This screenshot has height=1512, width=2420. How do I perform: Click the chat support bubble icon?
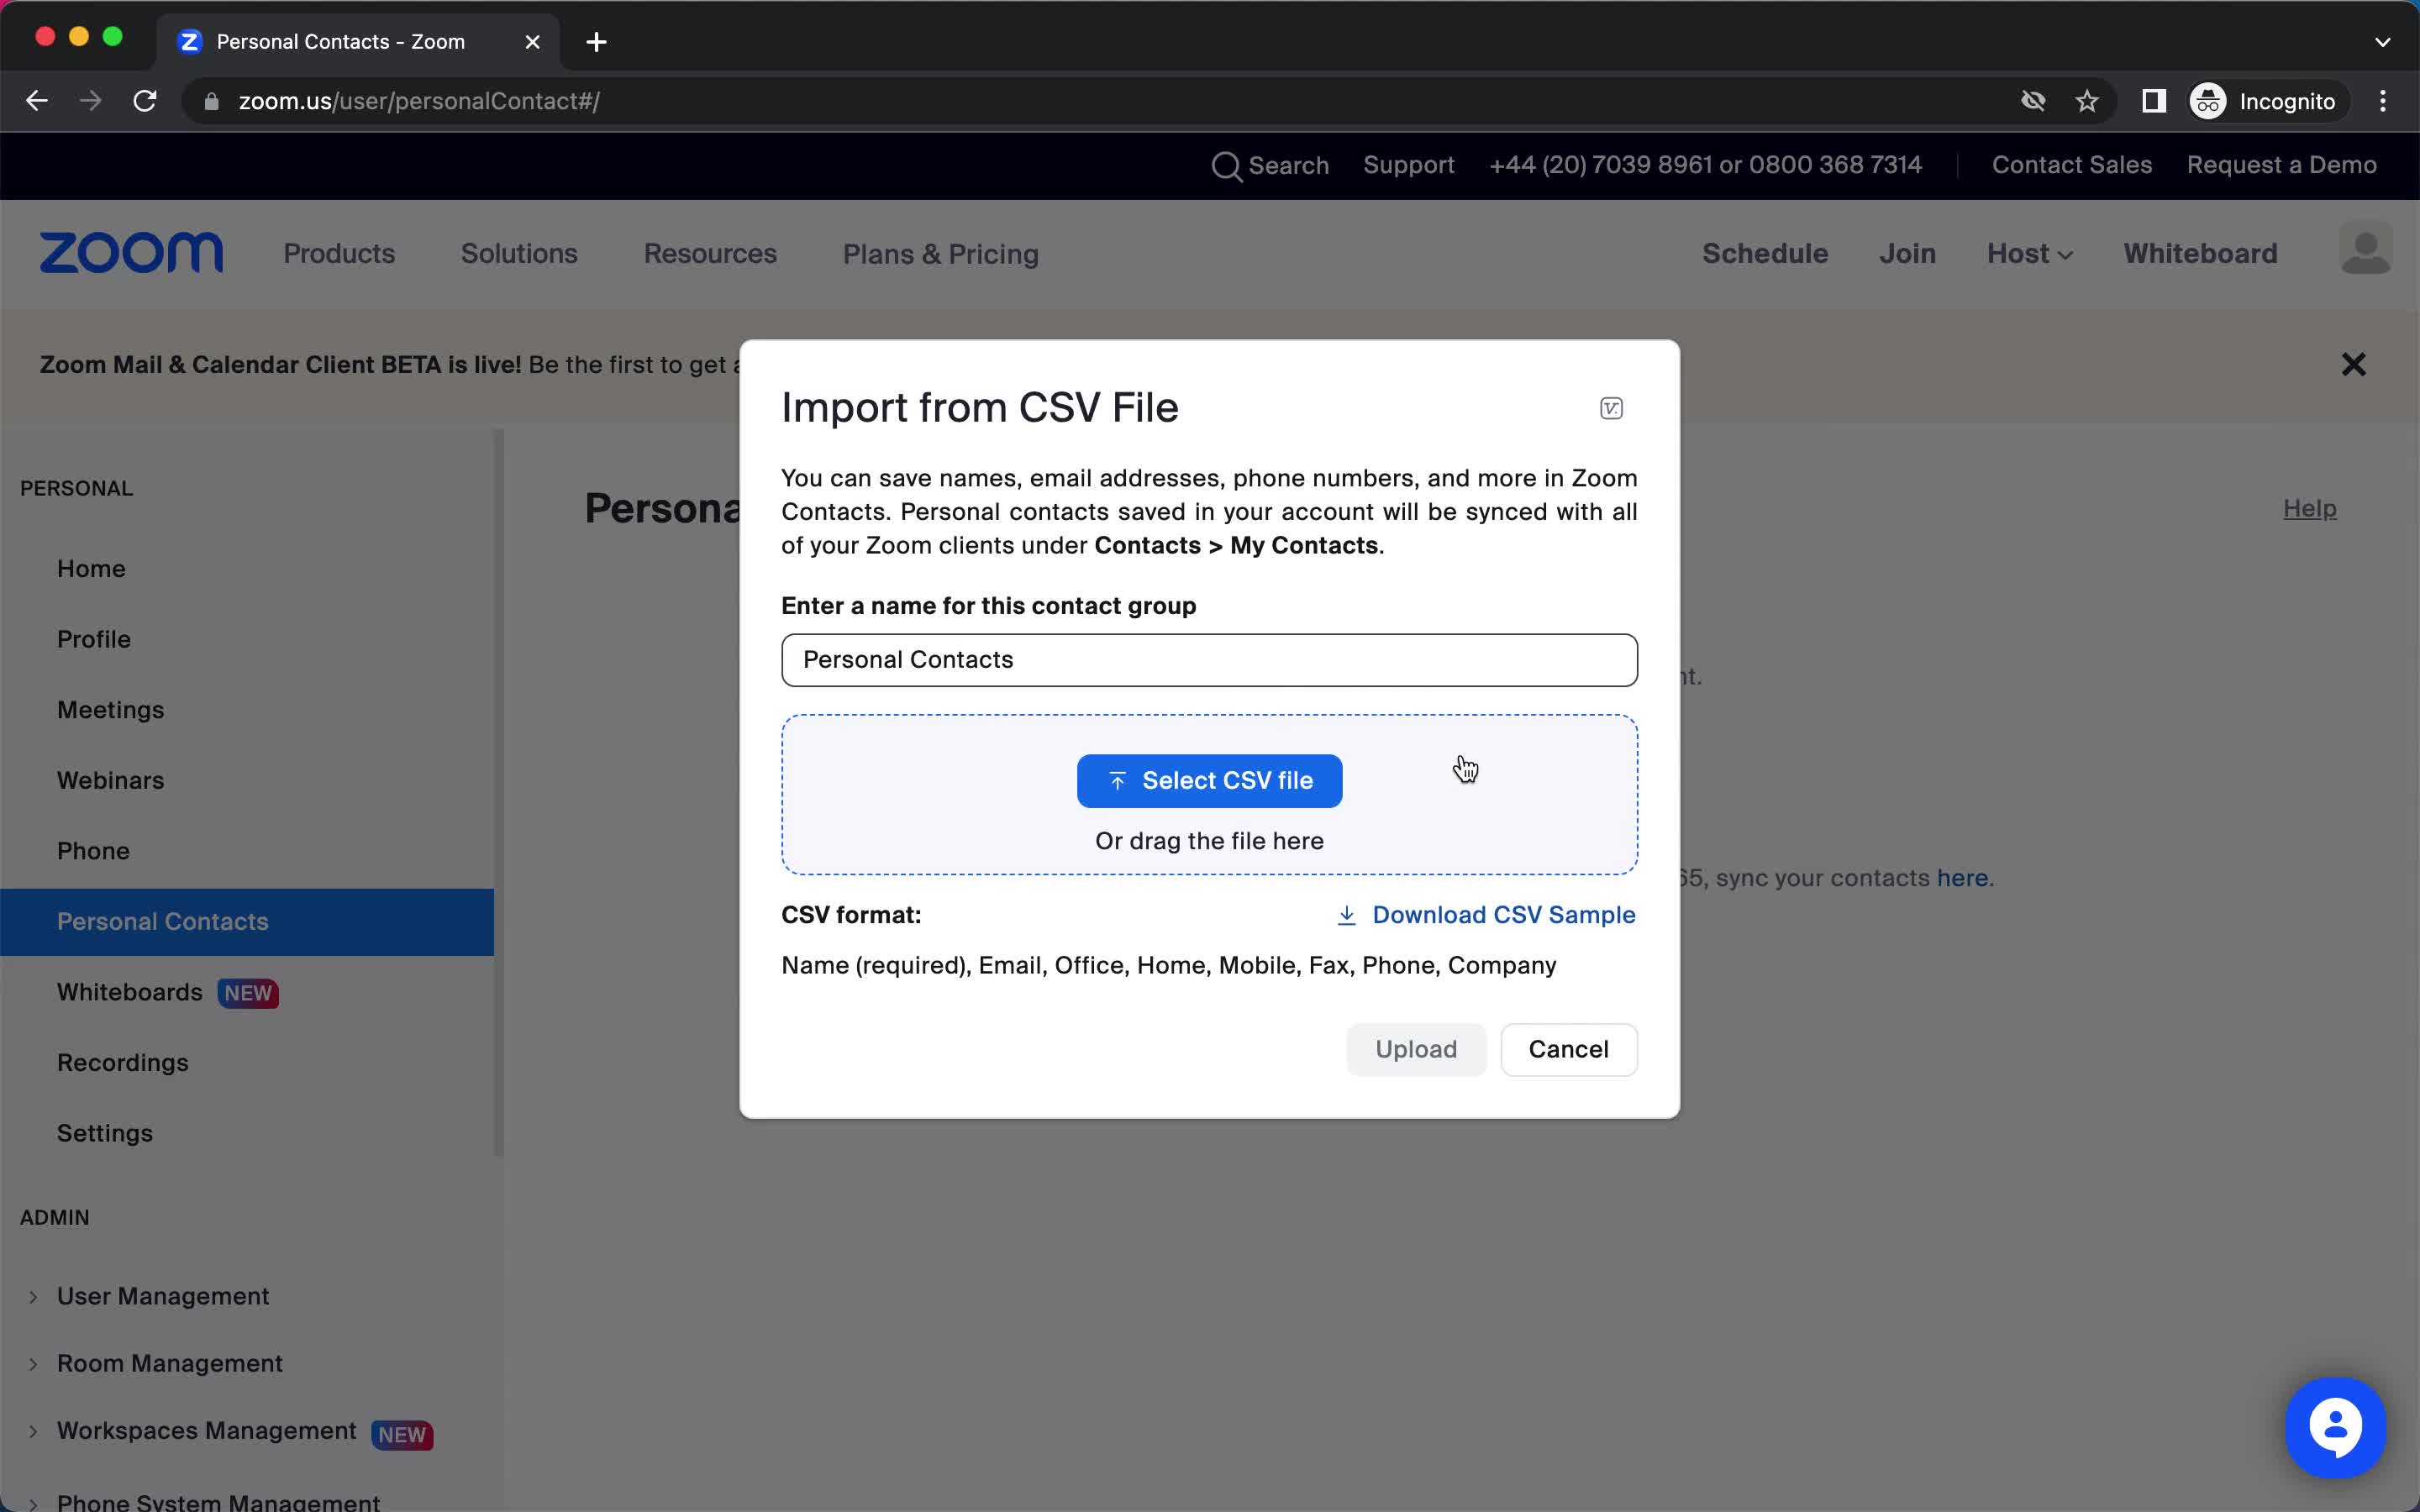[2334, 1426]
